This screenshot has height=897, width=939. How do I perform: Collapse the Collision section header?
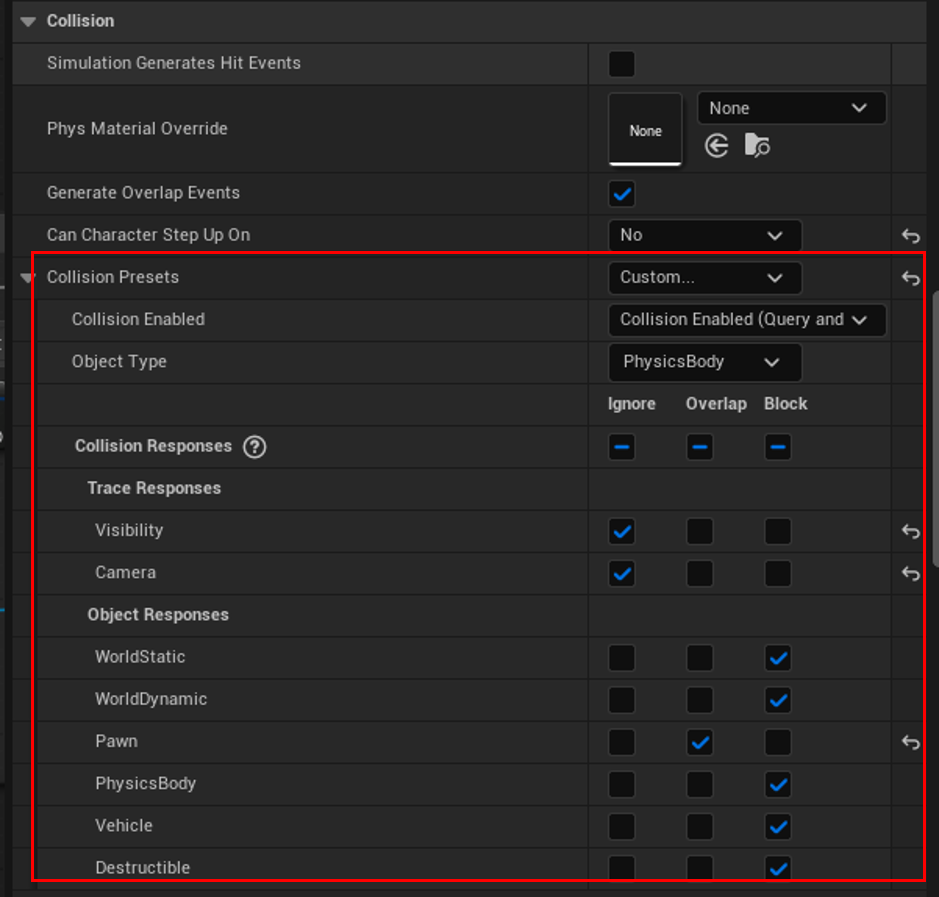pos(27,21)
